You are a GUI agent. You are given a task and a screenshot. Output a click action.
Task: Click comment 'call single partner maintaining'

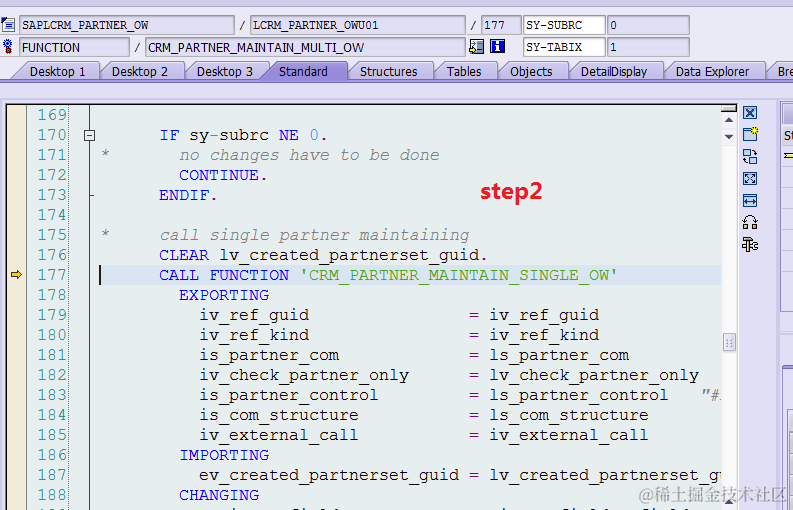click(x=314, y=235)
